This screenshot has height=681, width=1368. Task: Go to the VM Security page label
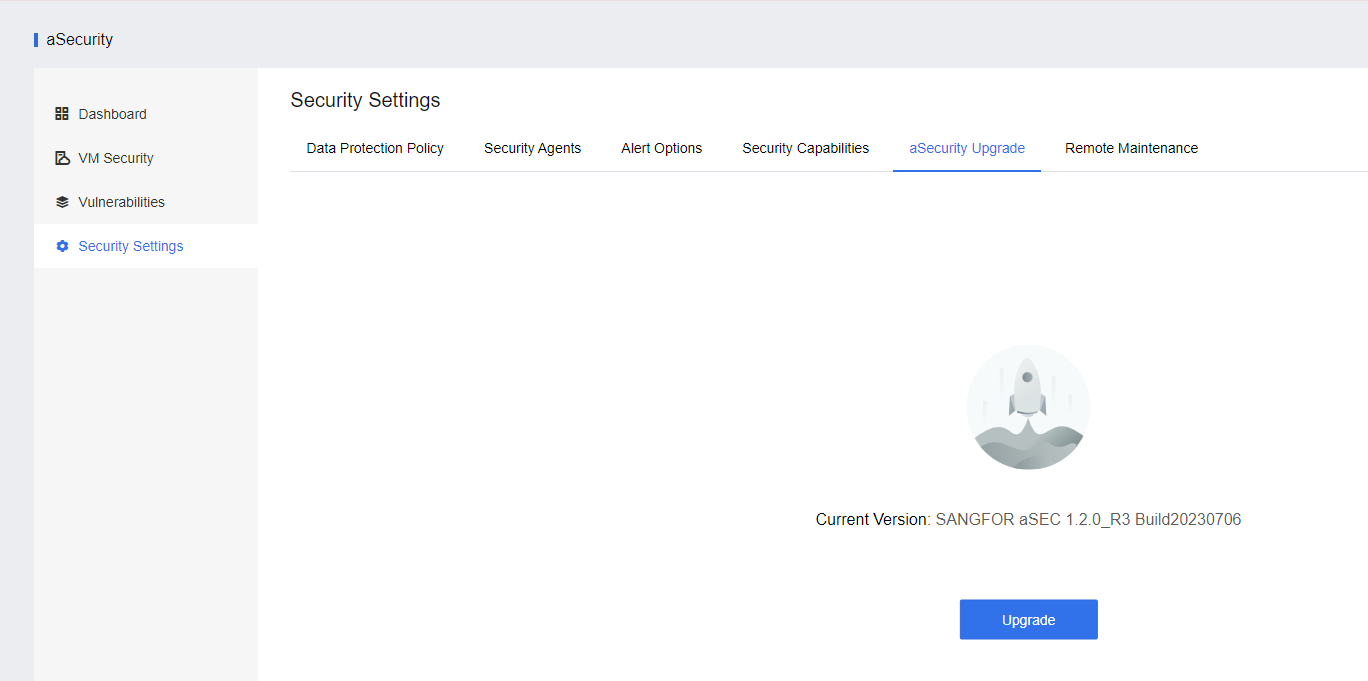click(x=116, y=158)
